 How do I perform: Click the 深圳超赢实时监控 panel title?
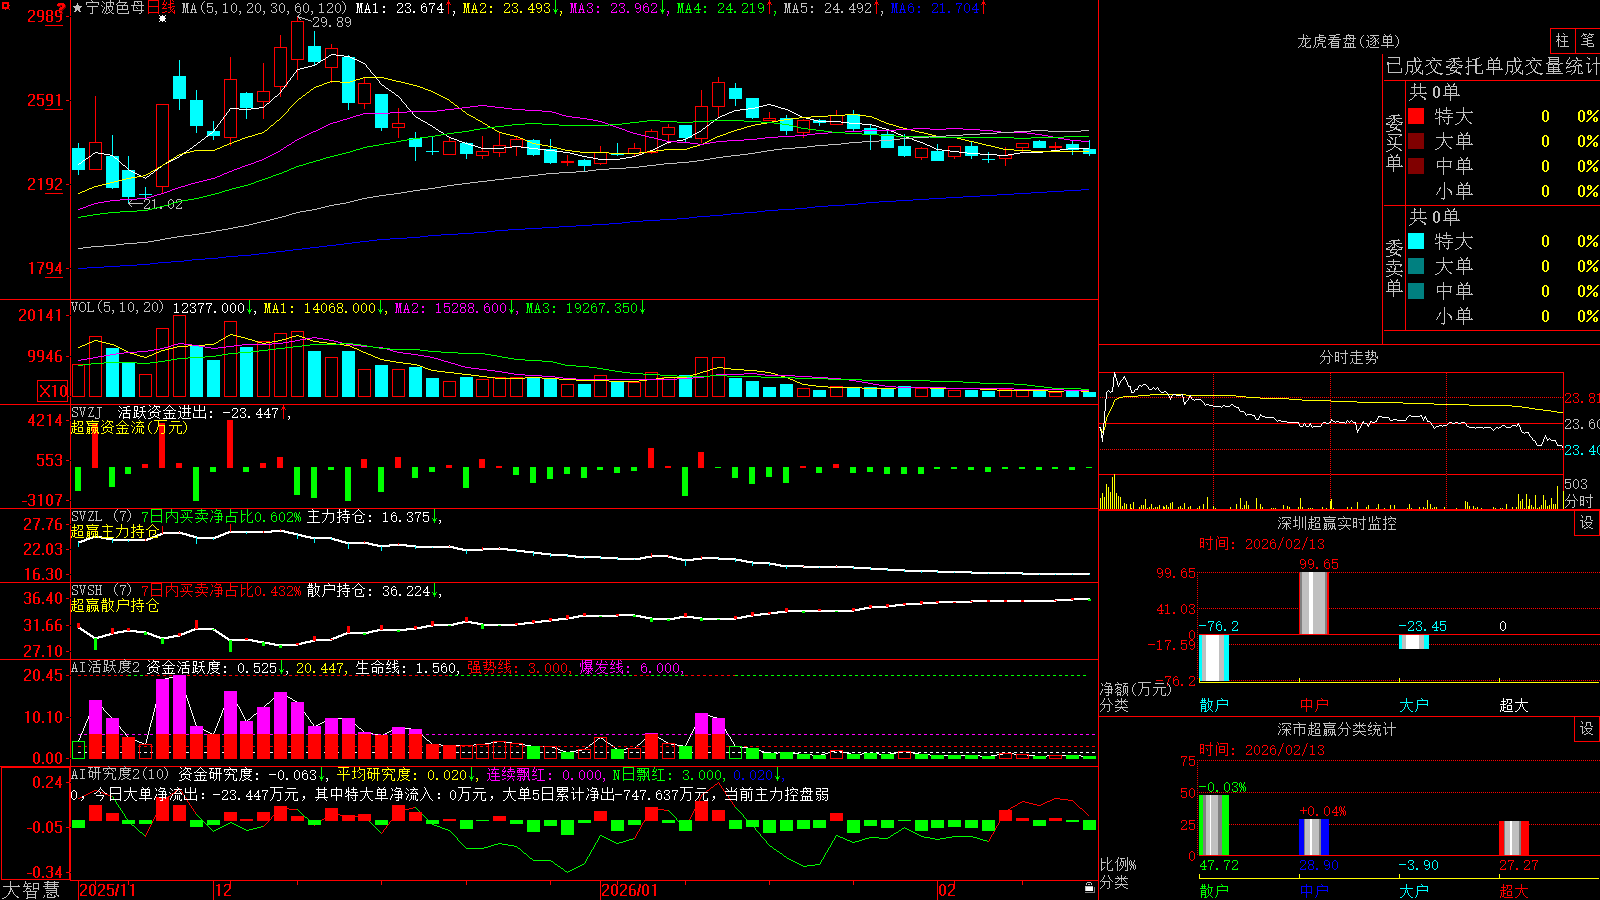point(1336,523)
